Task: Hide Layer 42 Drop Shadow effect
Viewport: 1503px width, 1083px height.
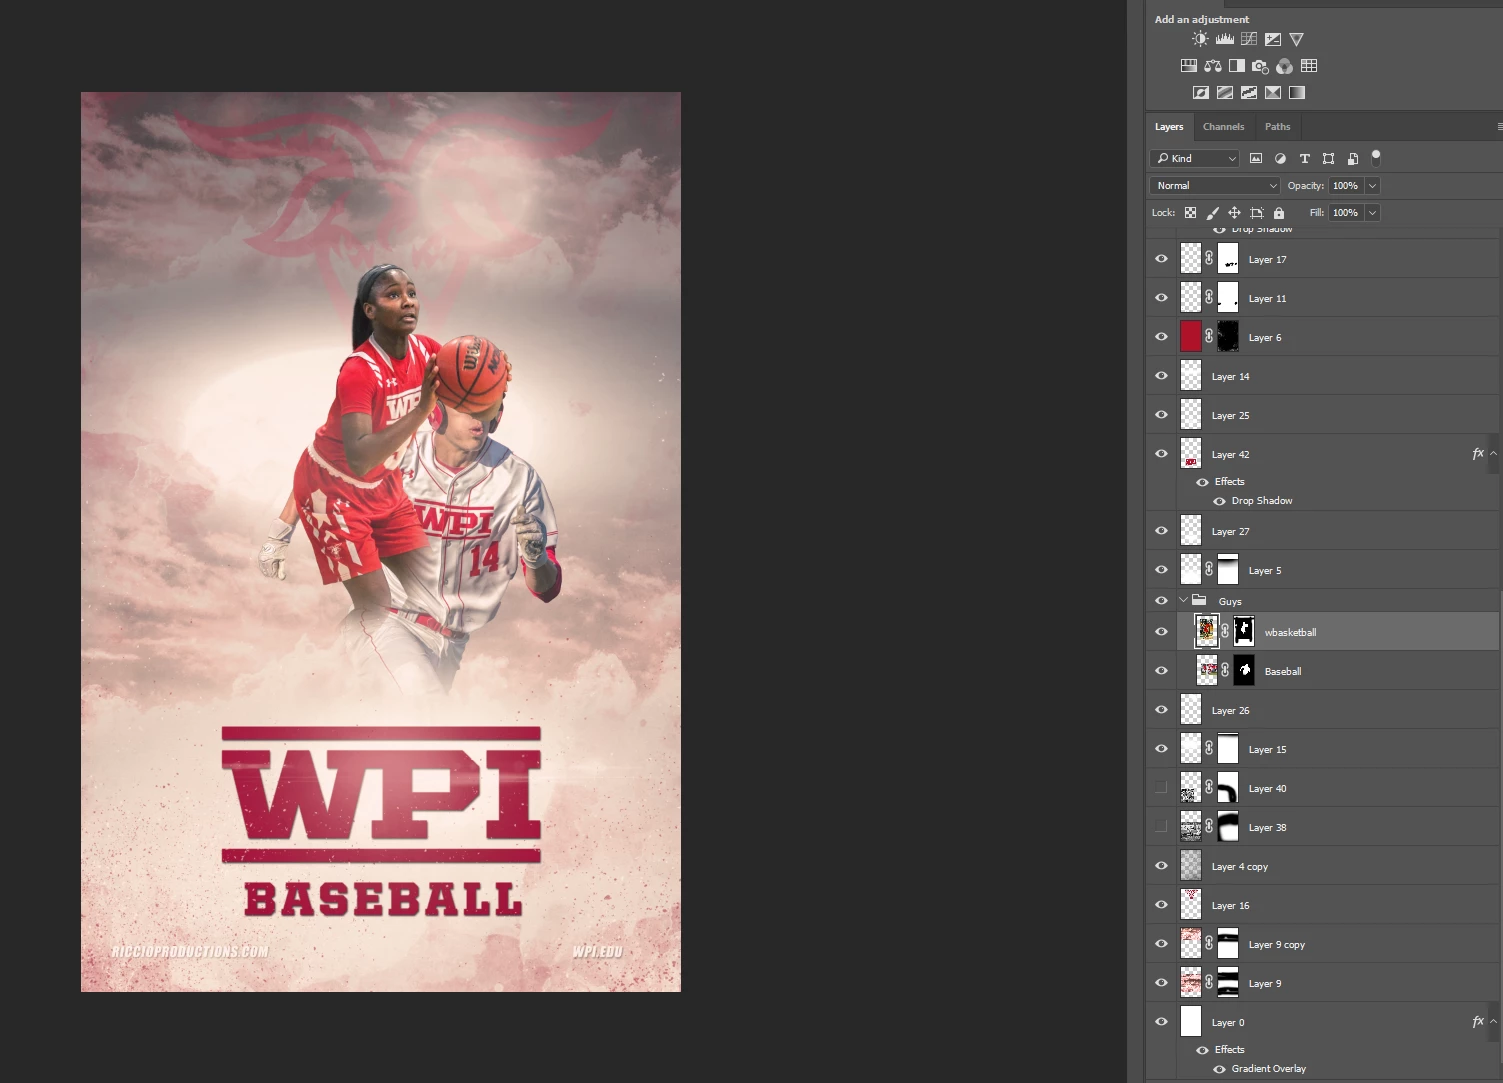Action: pyautogui.click(x=1219, y=501)
